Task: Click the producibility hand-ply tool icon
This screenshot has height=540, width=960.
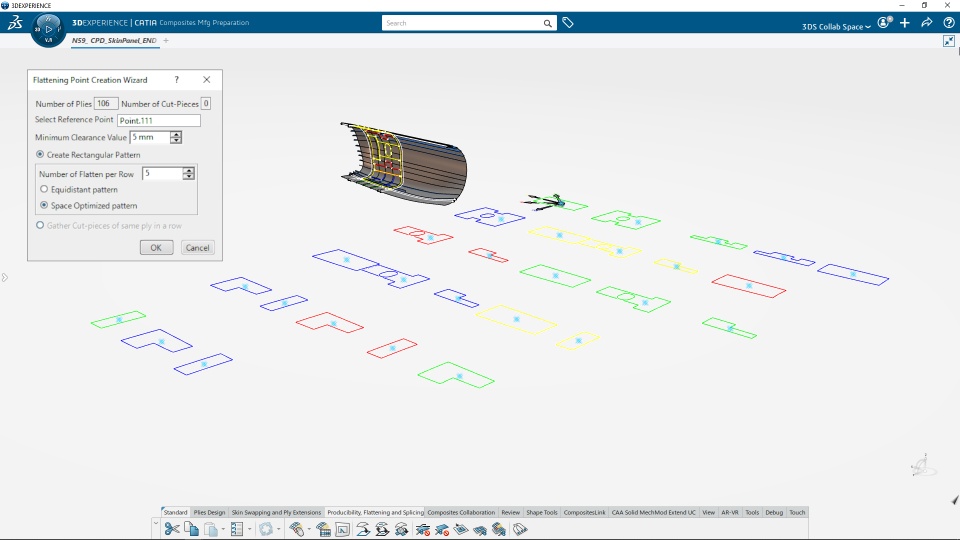Action: click(x=296, y=529)
